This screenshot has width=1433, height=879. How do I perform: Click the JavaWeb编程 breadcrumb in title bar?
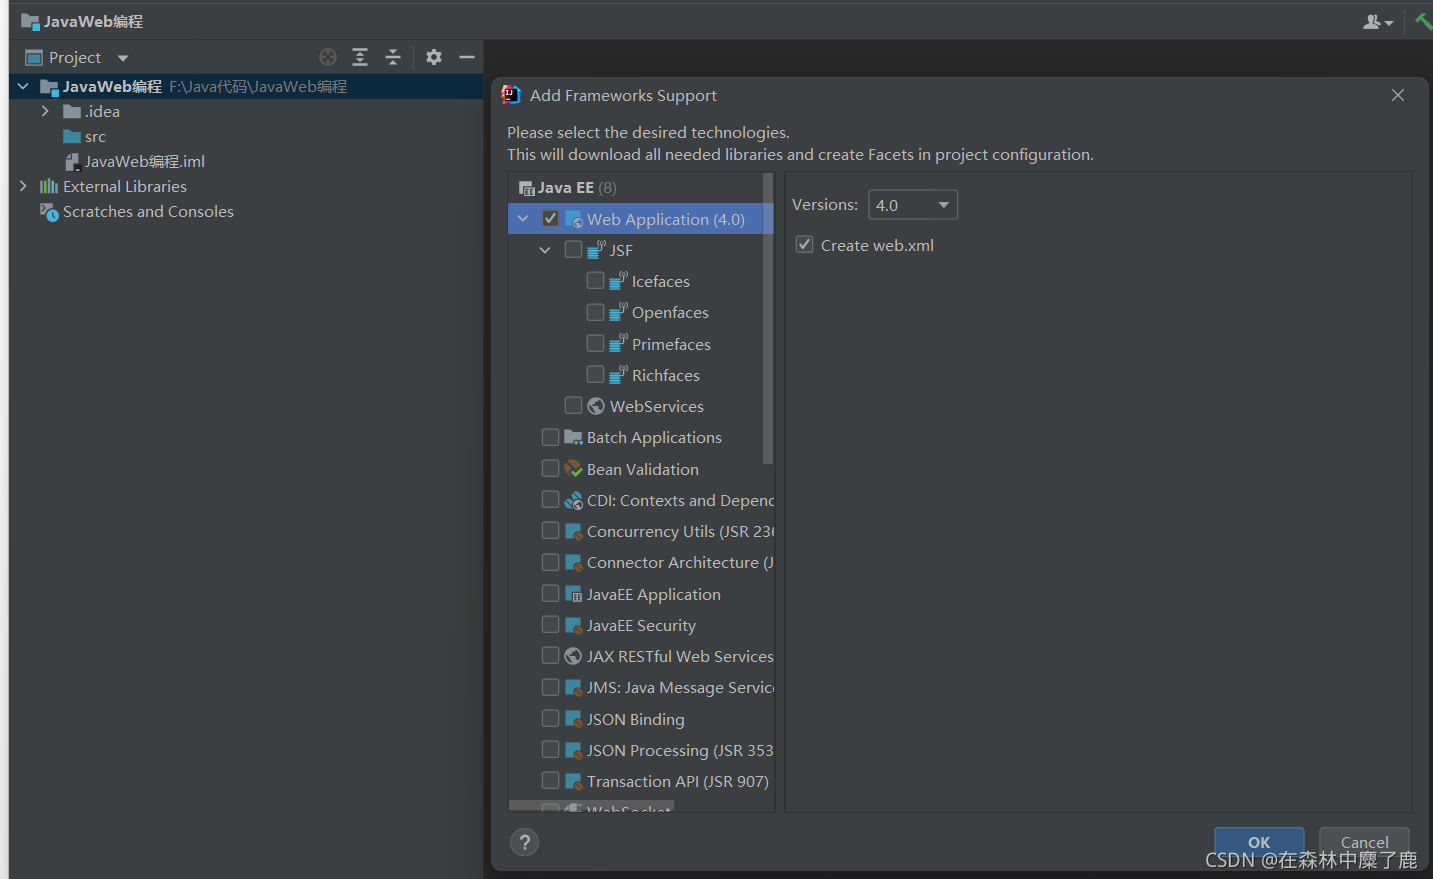tap(82, 21)
